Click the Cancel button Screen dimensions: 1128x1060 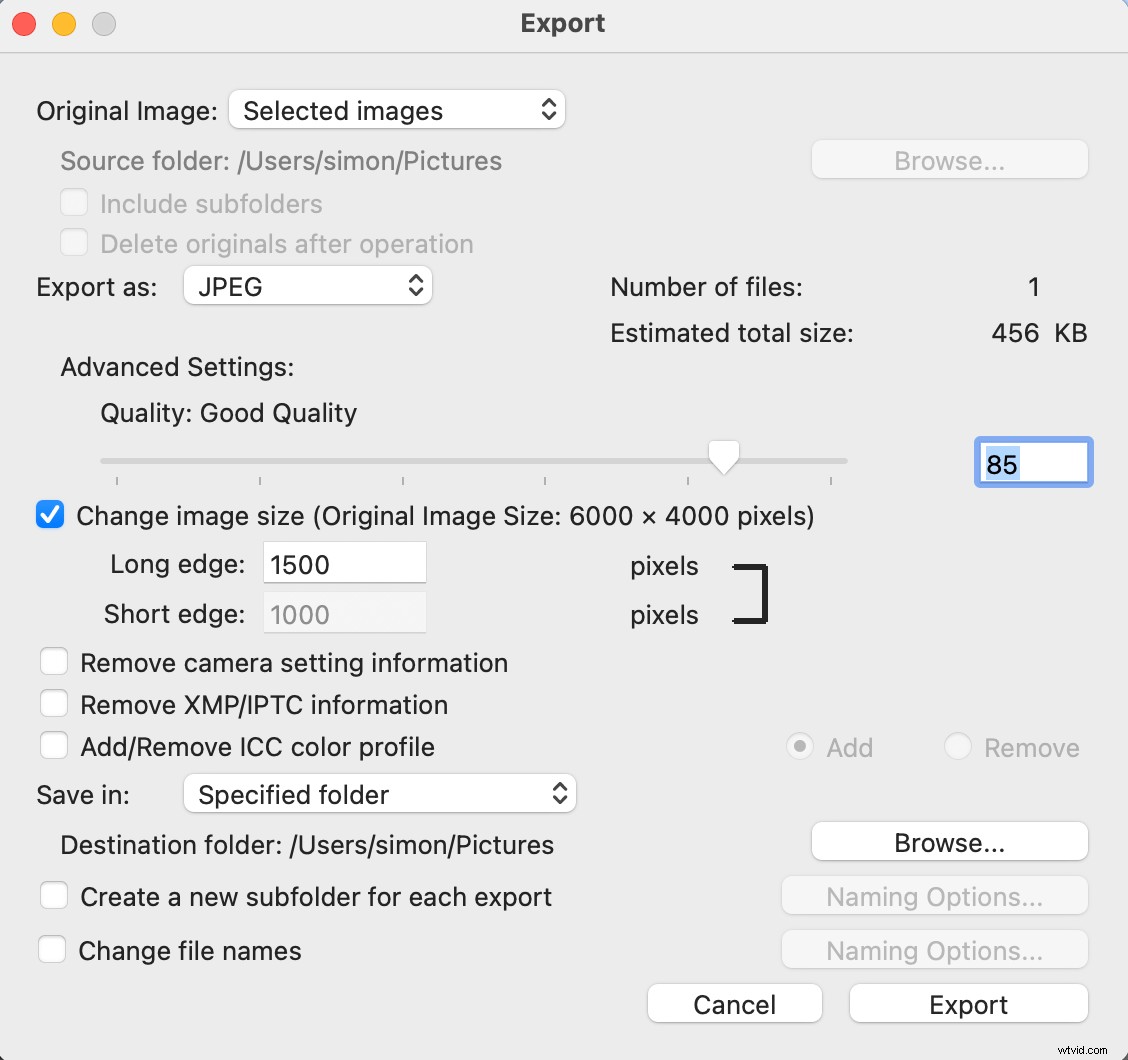[734, 1003]
